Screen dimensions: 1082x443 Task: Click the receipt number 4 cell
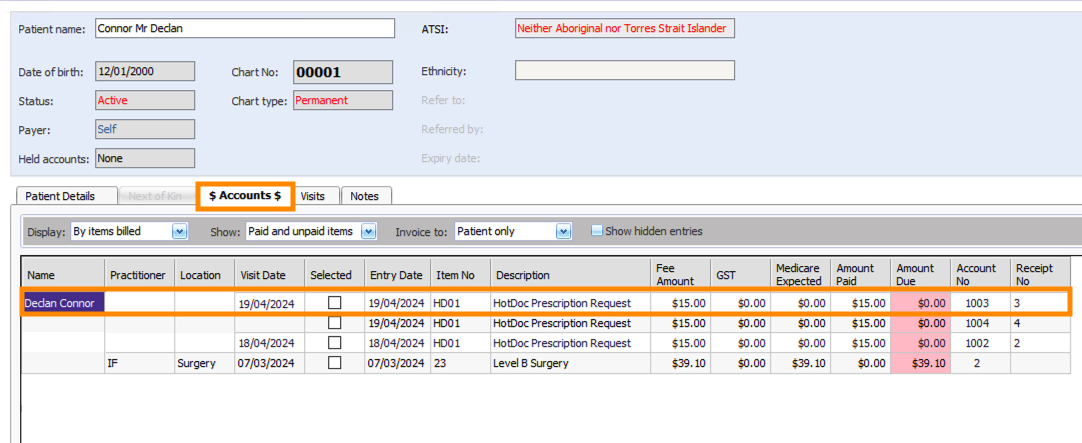pos(1040,322)
